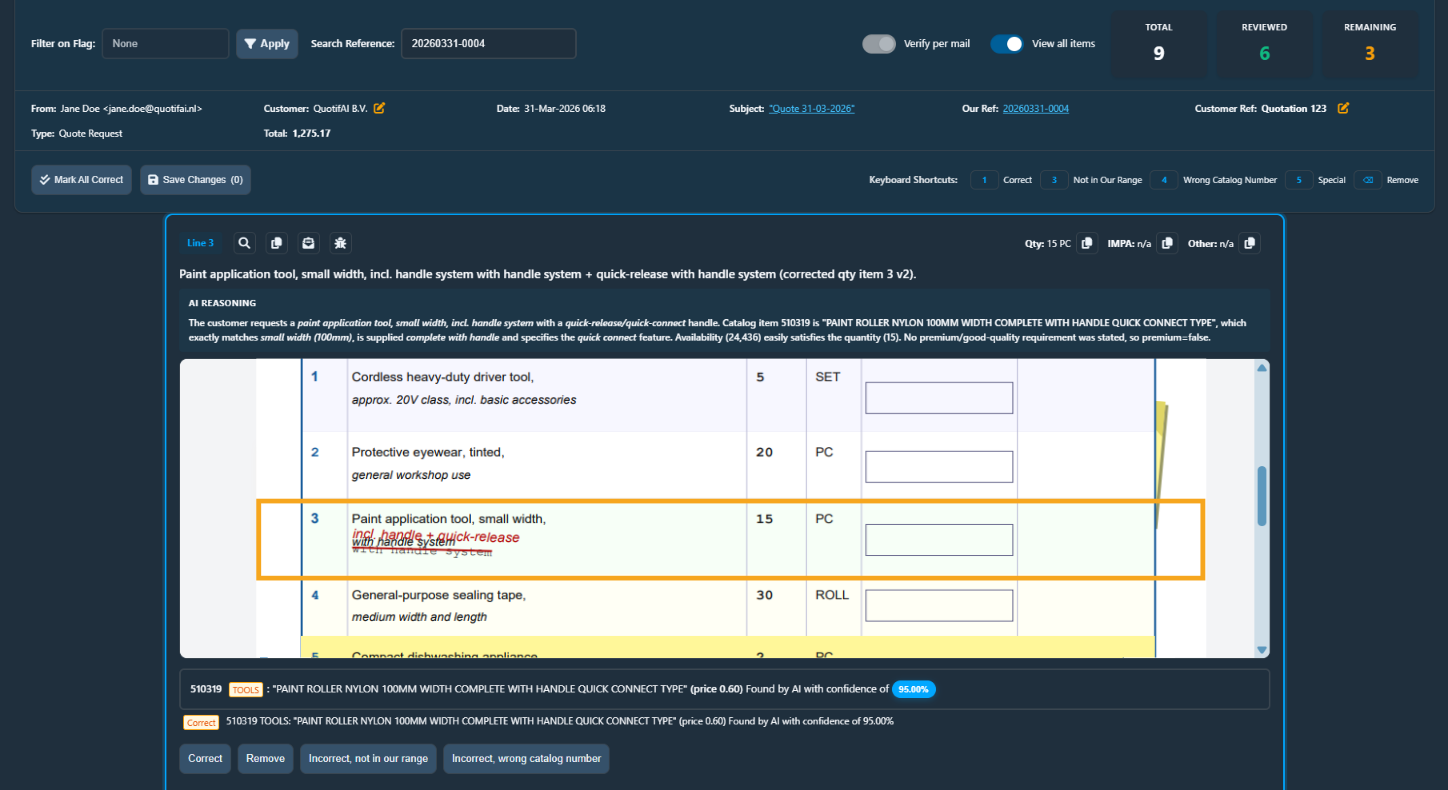
Task: Click the save disk icon on Save Changes
Action: (152, 179)
